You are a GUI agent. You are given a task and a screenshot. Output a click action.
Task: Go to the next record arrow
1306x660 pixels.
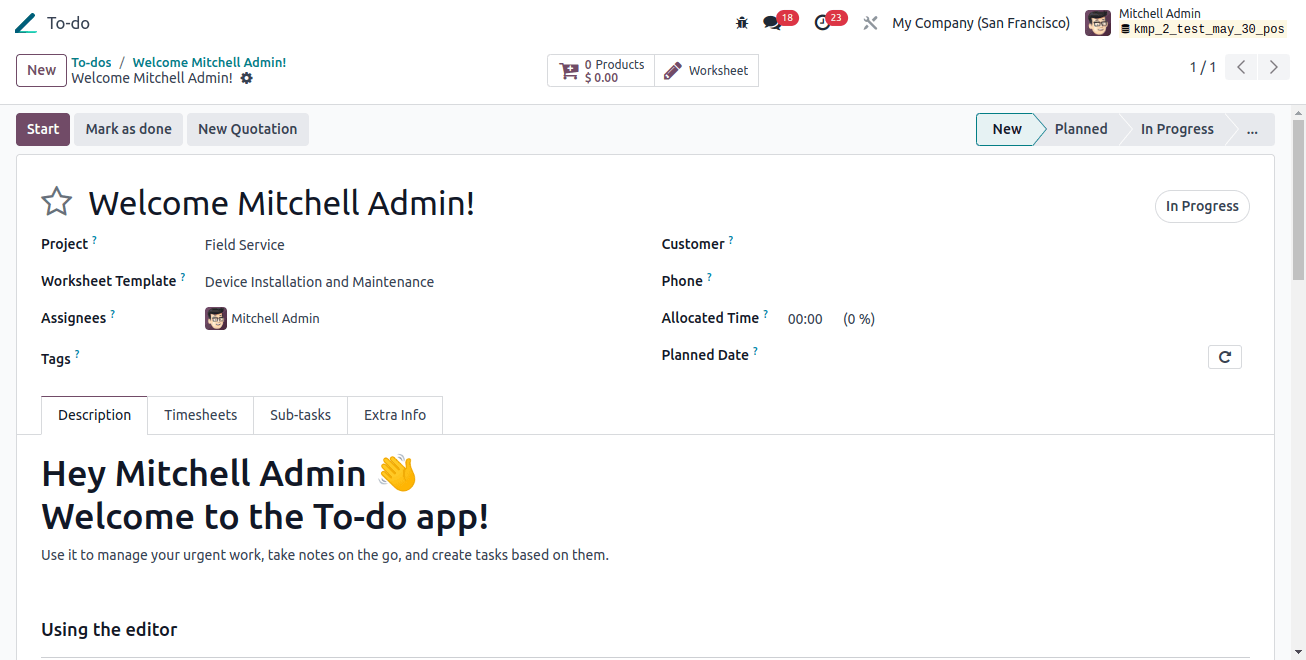(1273, 68)
